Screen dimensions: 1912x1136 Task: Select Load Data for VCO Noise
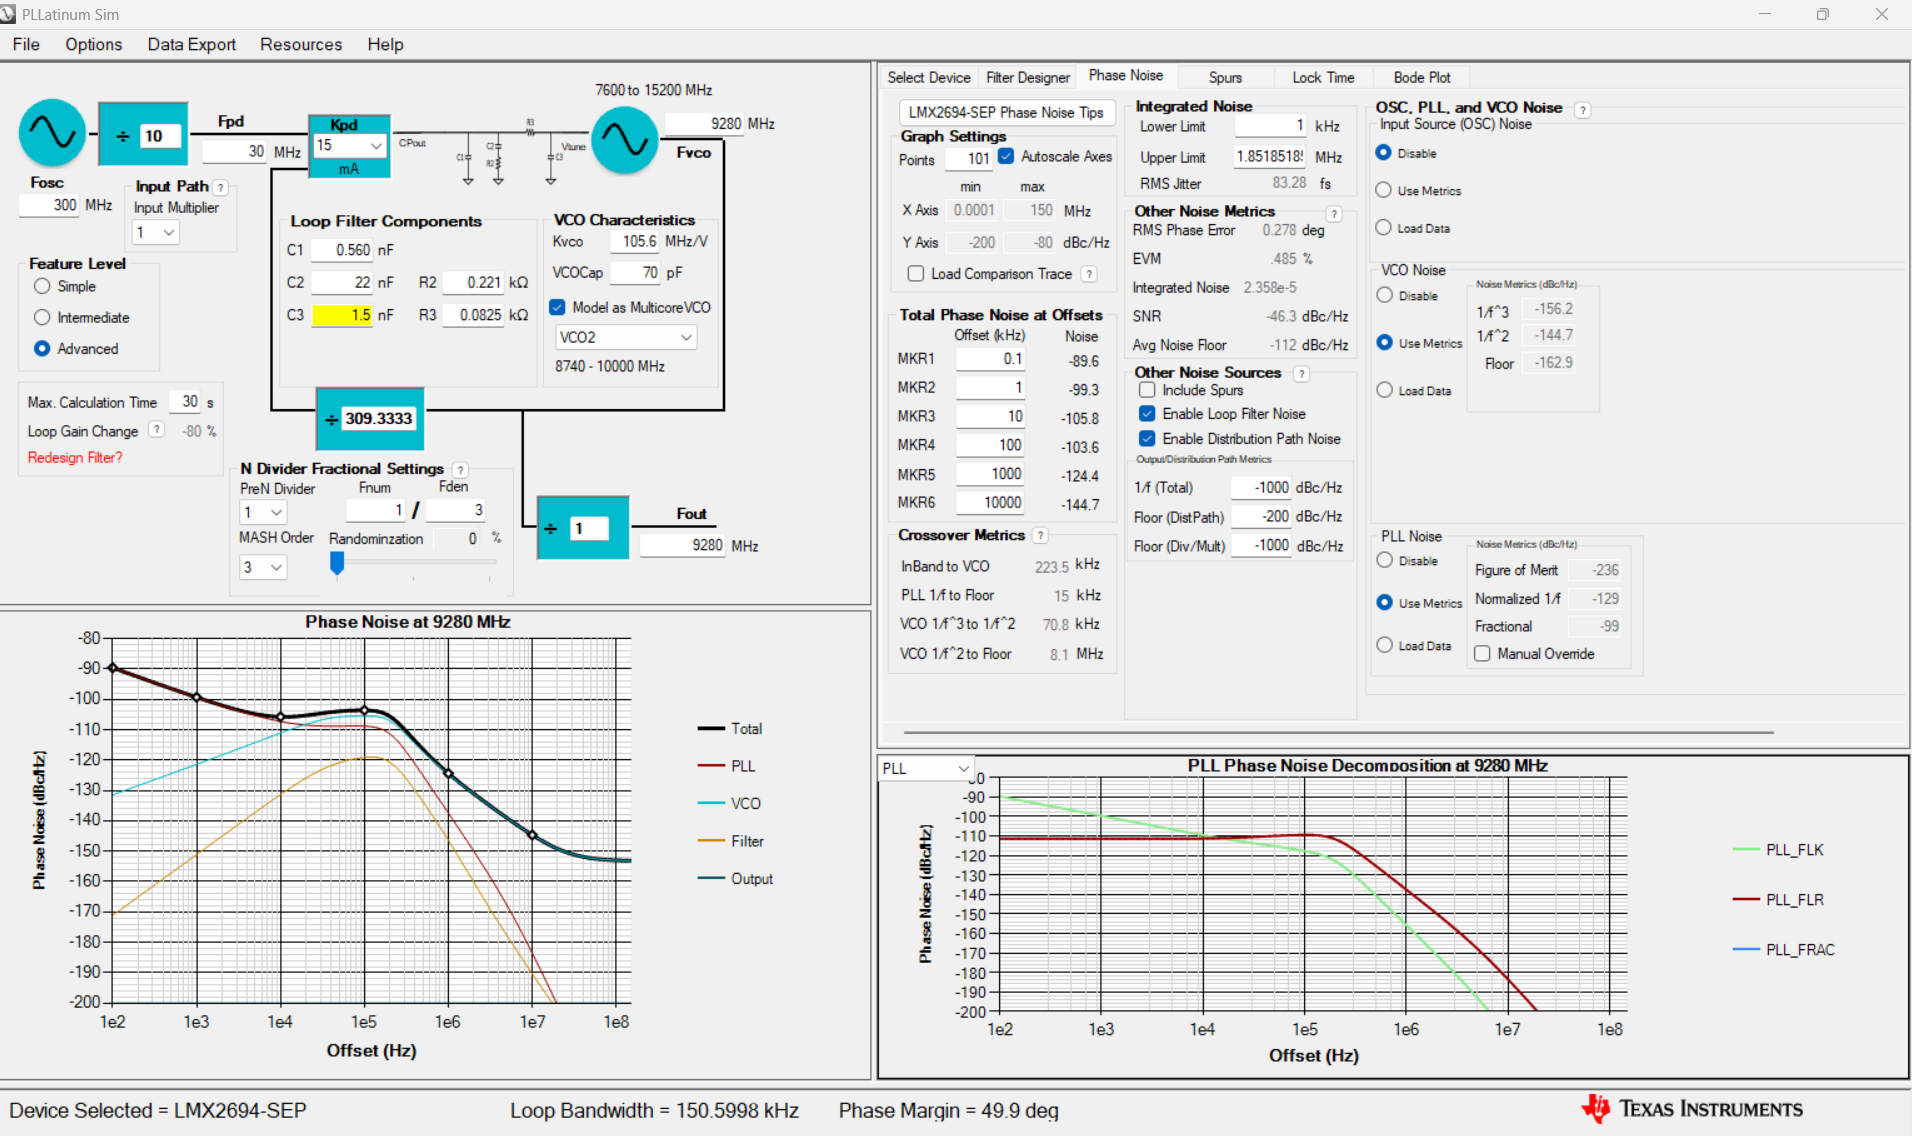tap(1385, 390)
